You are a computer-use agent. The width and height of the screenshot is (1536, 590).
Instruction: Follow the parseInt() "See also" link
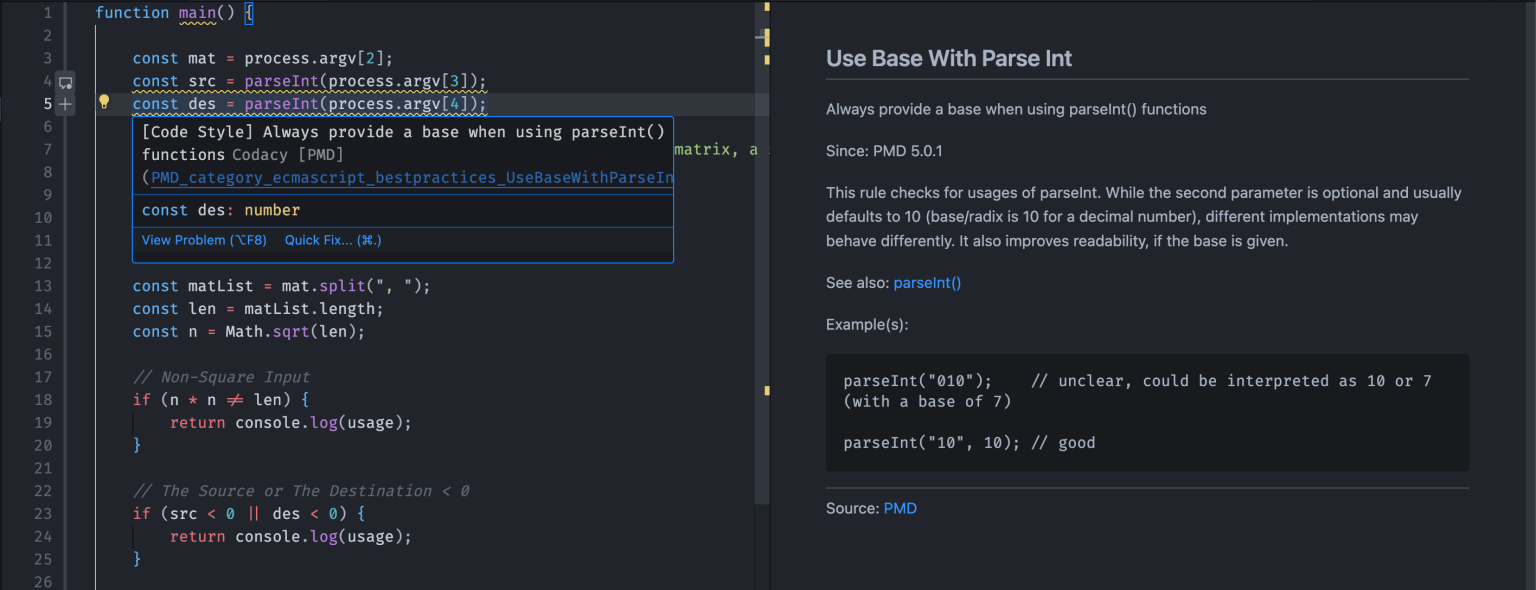[x=927, y=282]
